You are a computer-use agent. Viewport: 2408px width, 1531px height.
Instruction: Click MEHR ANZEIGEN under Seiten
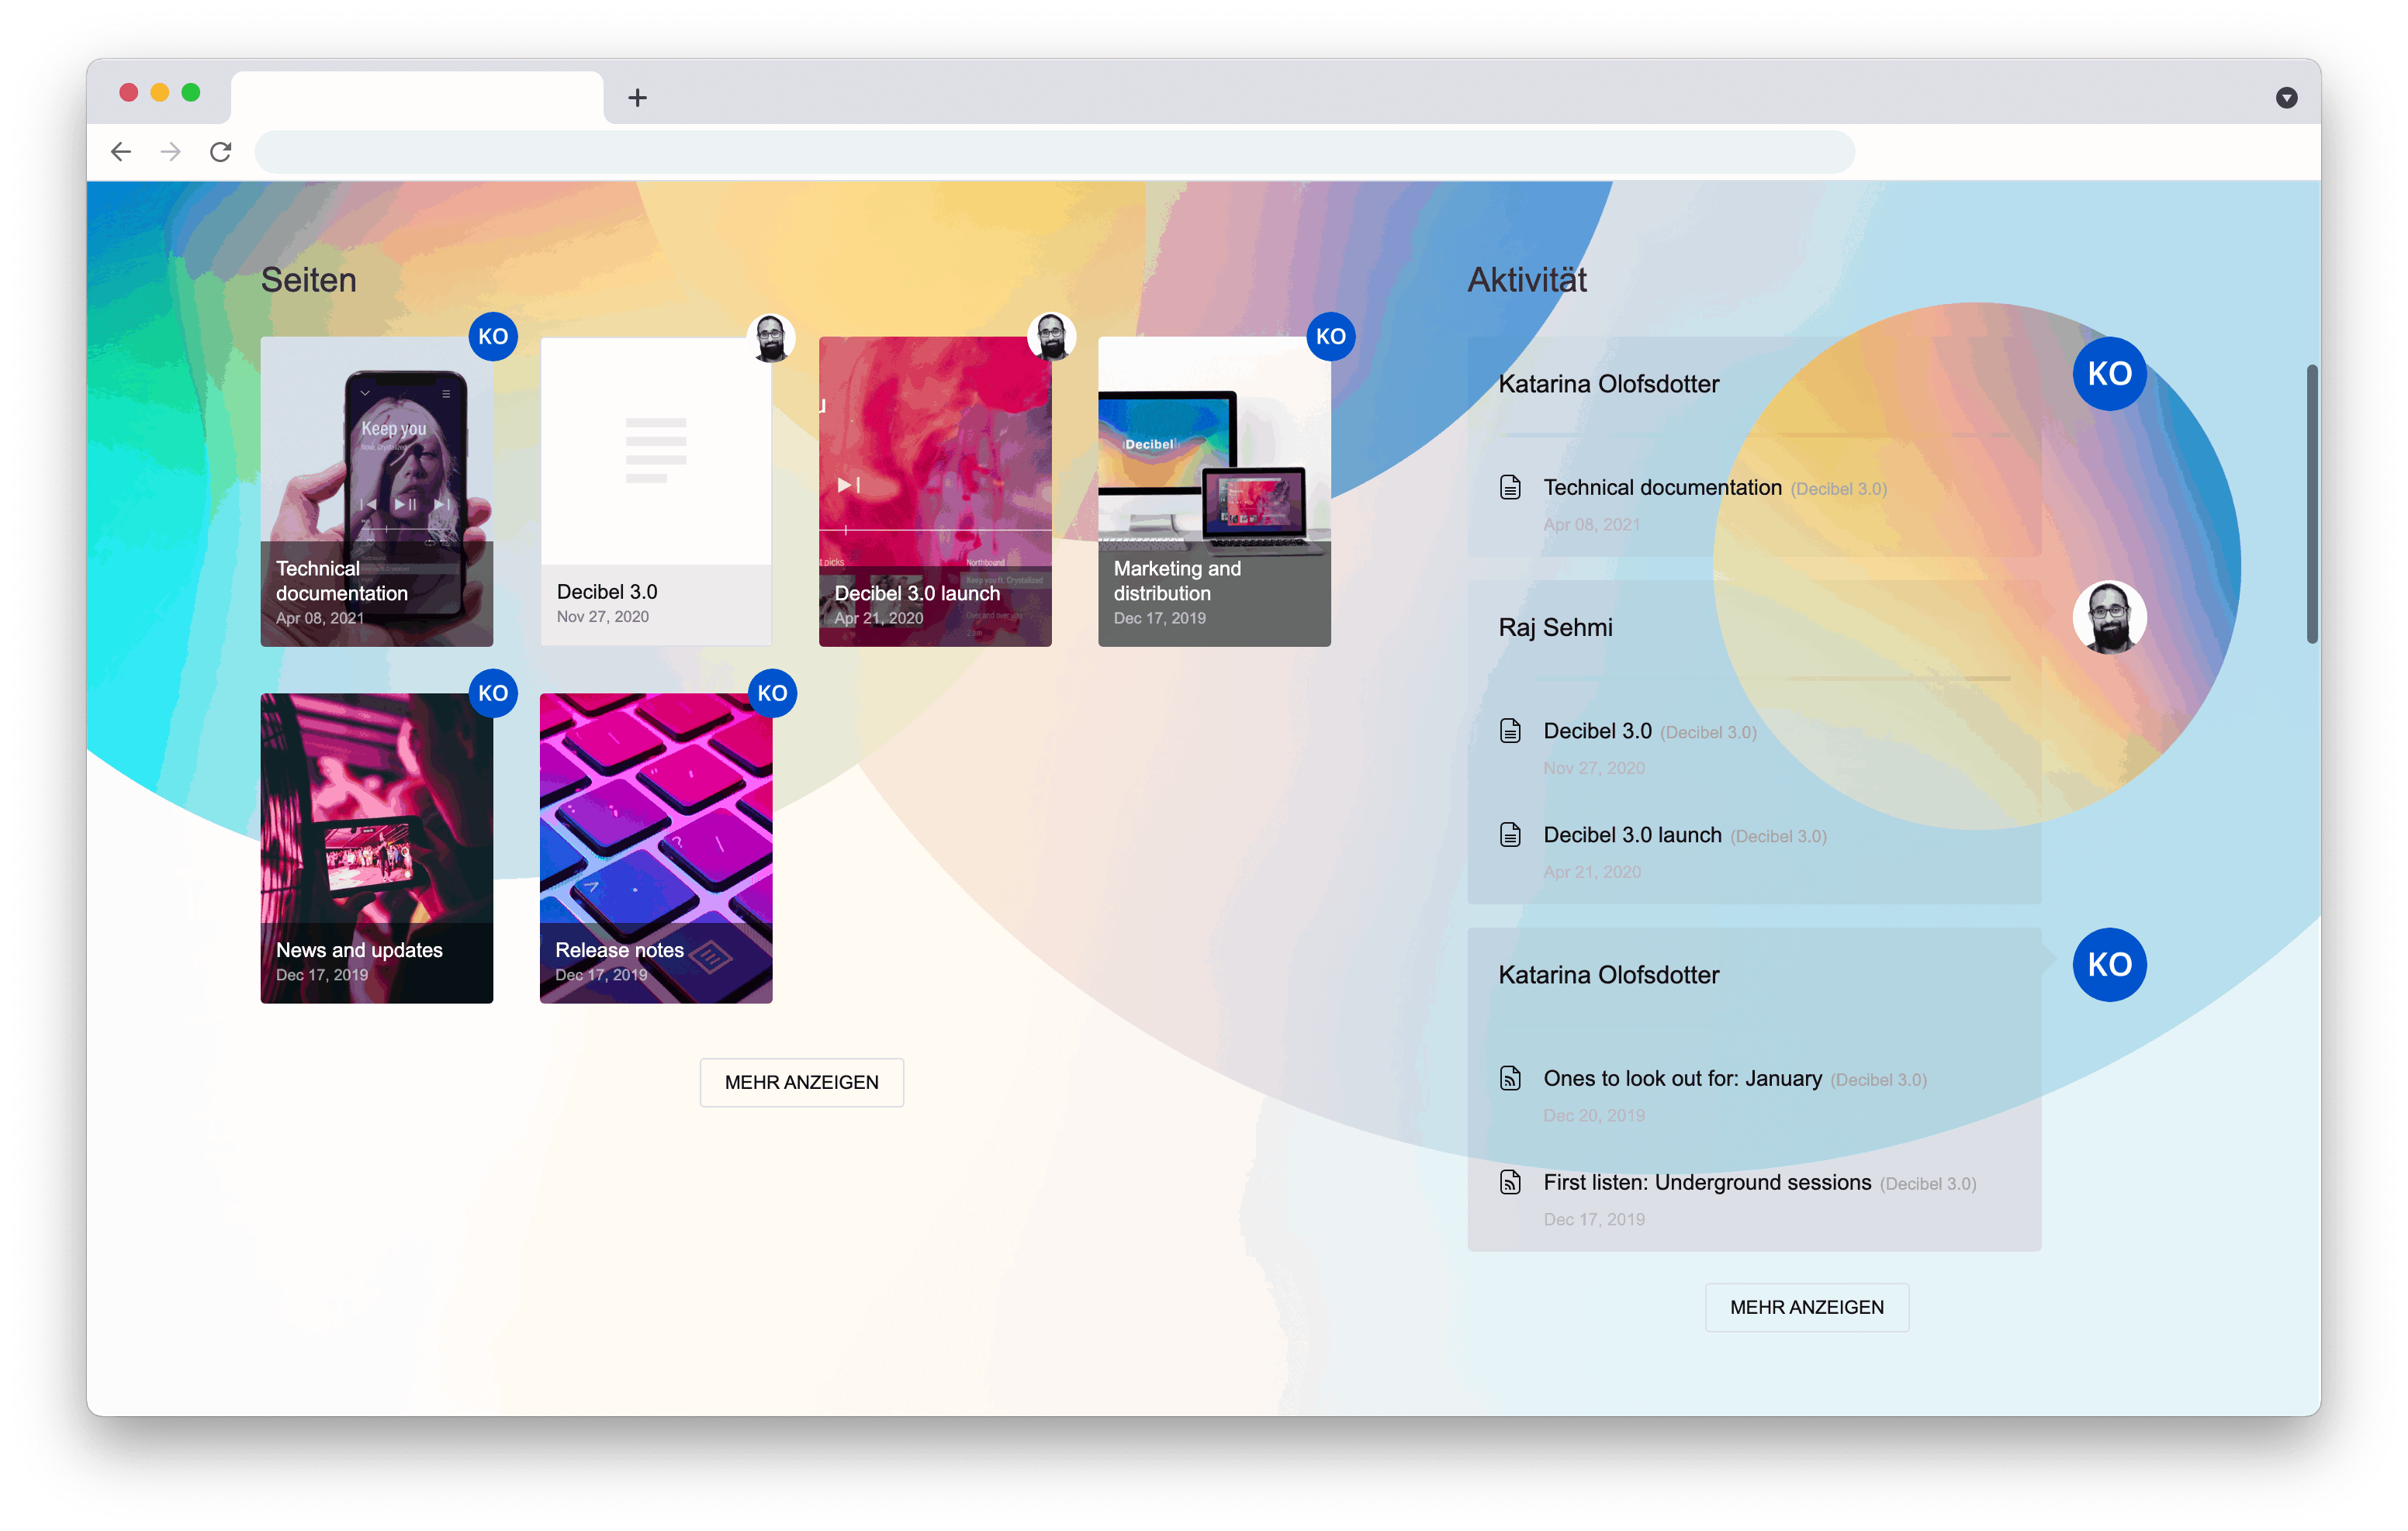802,1082
